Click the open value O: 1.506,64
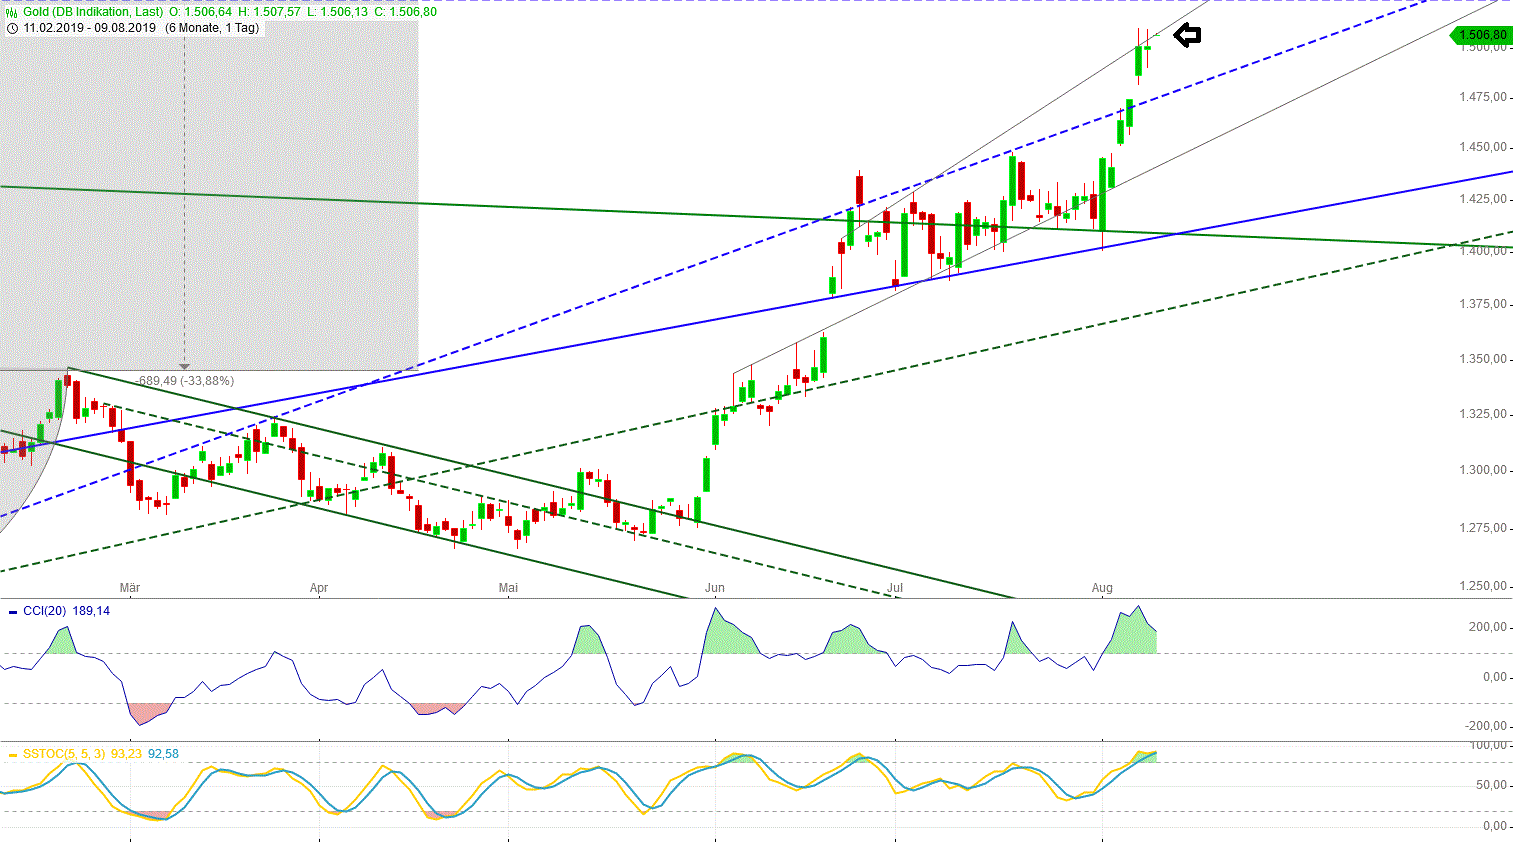Viewport: 1513px width, 842px height. pos(200,12)
